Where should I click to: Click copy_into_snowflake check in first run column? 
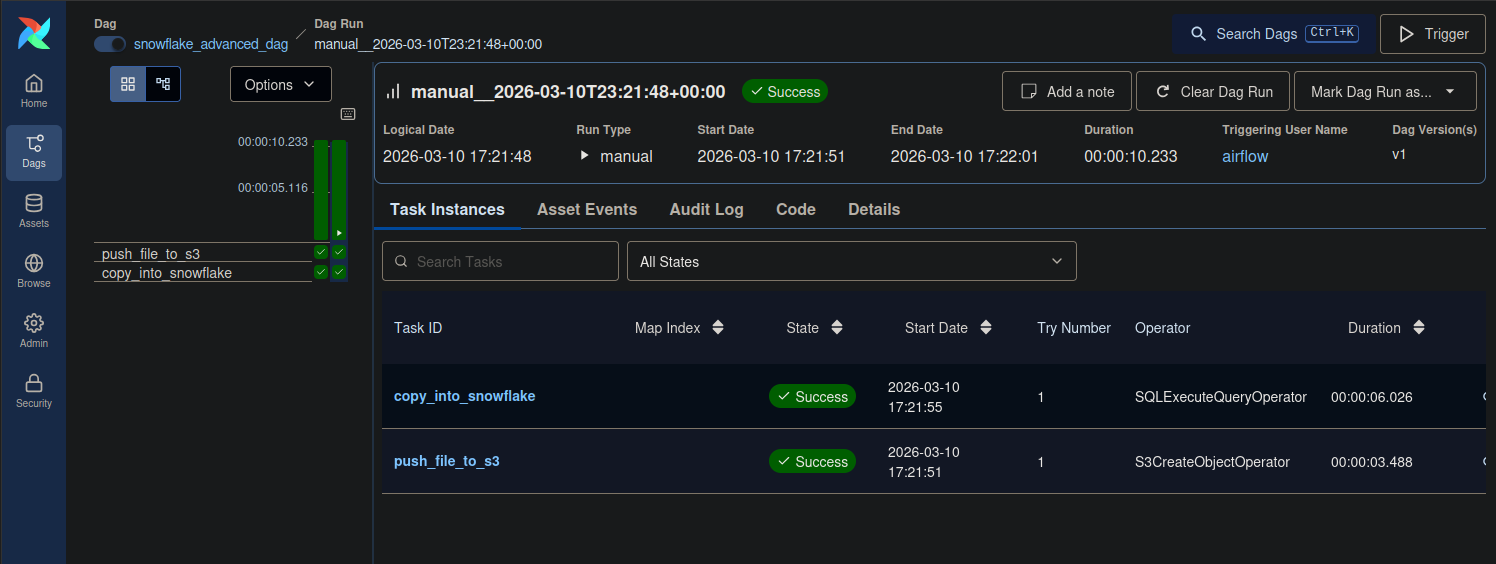click(x=321, y=272)
